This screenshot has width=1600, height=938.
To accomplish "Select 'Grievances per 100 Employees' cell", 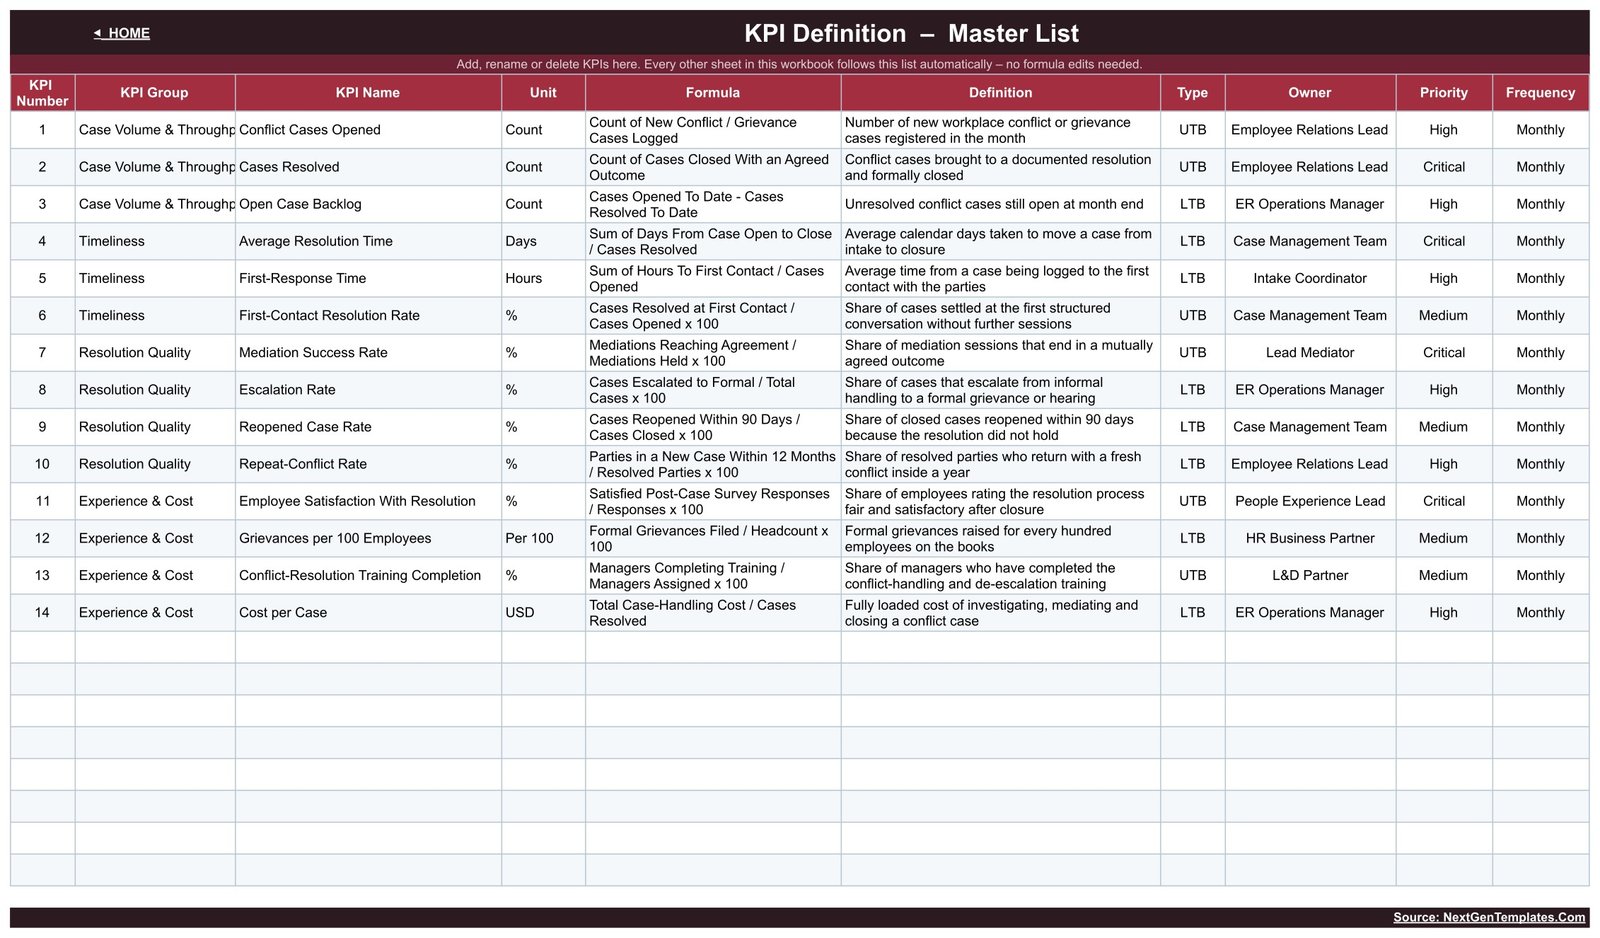I will point(368,538).
